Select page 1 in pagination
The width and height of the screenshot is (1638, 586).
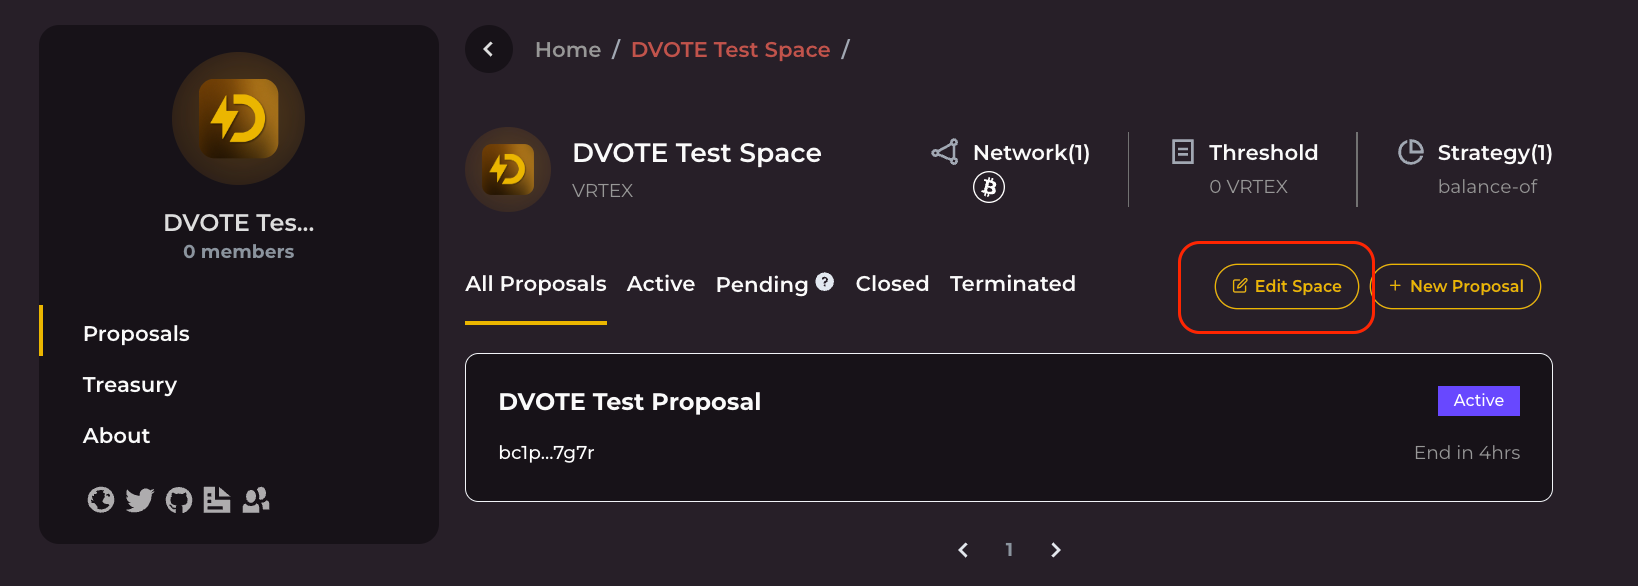tap(1009, 550)
